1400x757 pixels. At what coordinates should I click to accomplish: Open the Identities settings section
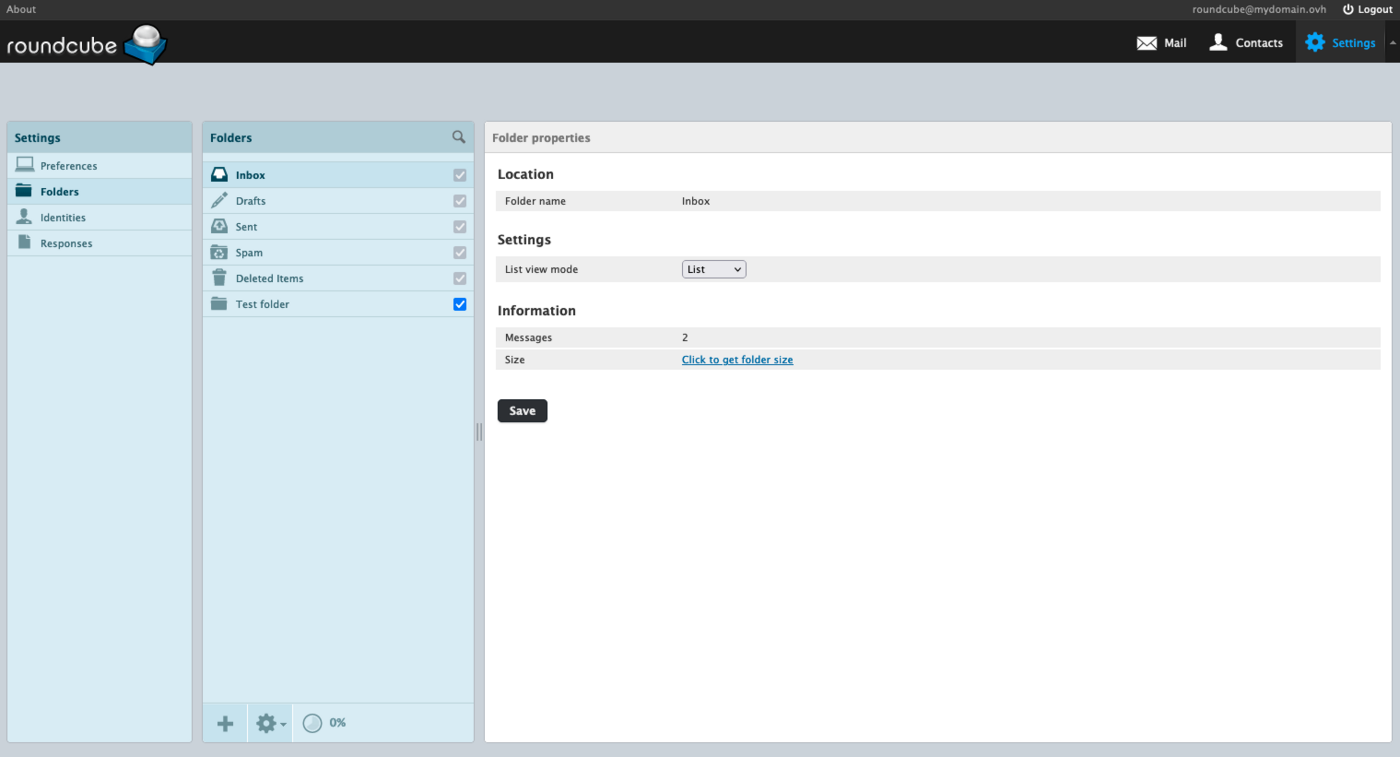[62, 218]
